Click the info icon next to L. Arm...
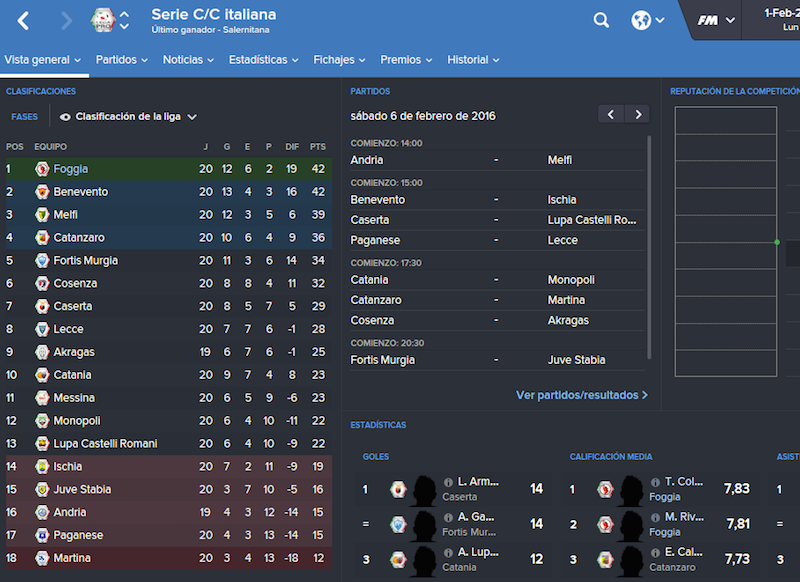Image resolution: width=800 pixels, height=582 pixels. (448, 482)
